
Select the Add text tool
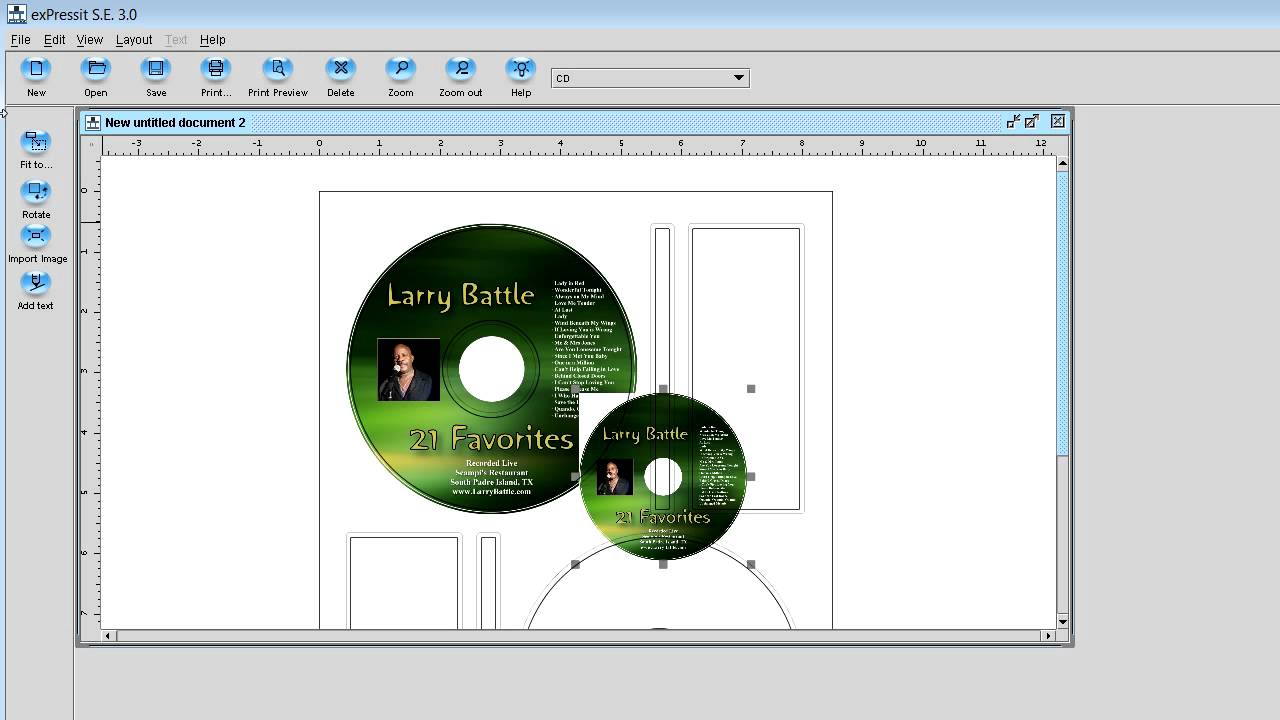click(x=36, y=284)
